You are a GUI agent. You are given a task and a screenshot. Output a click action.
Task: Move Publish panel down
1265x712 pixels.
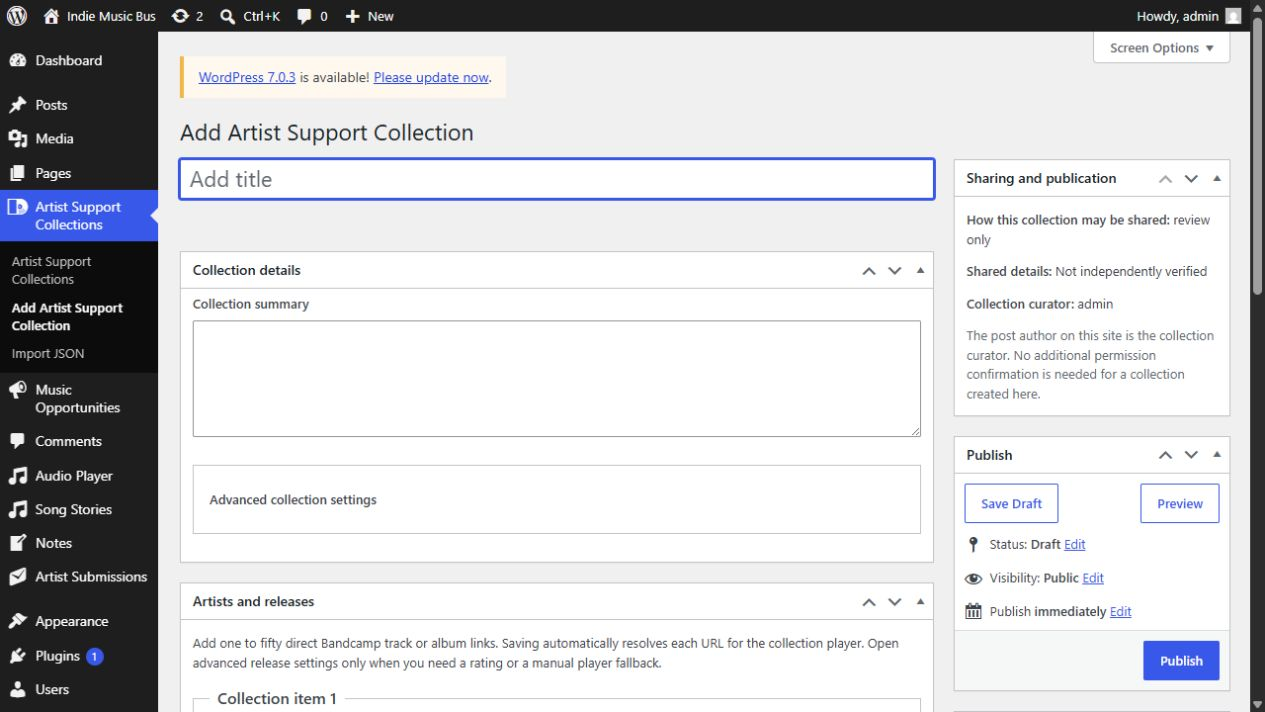1191,455
